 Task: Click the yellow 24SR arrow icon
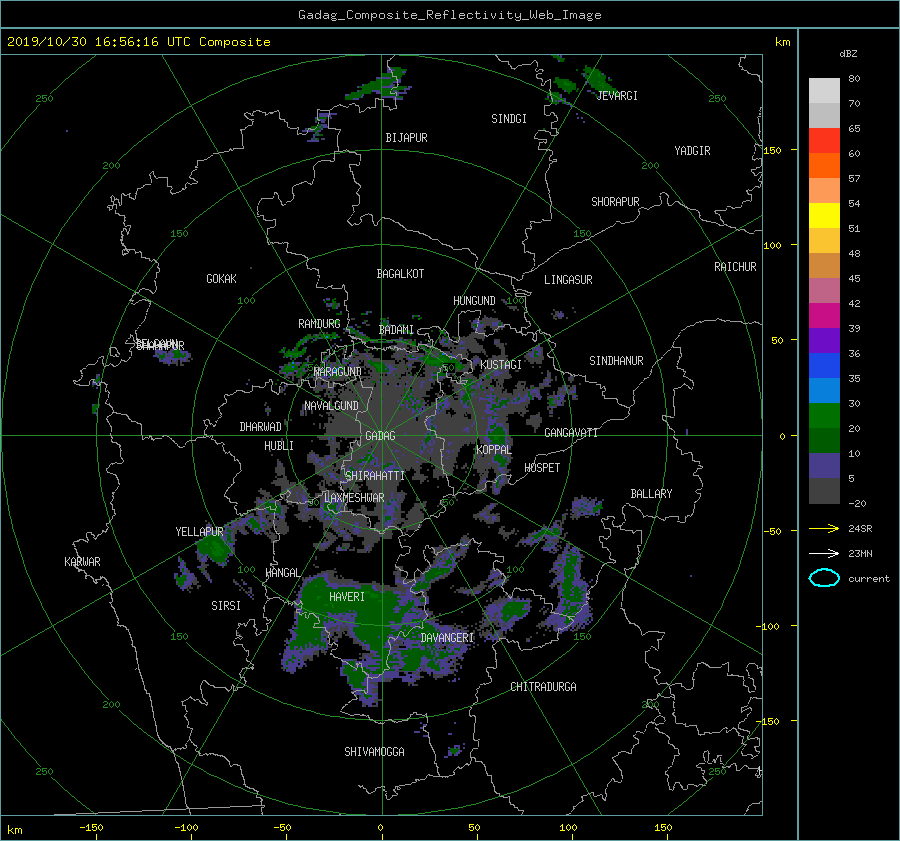[824, 528]
